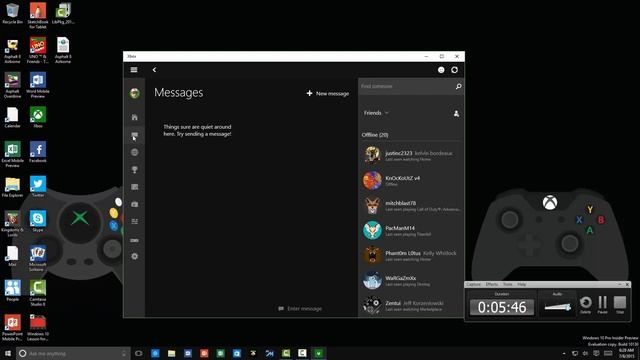This screenshot has width=640, height=360.
Task: Select friend KnOcKoUtZ v4
Action: coord(411,180)
